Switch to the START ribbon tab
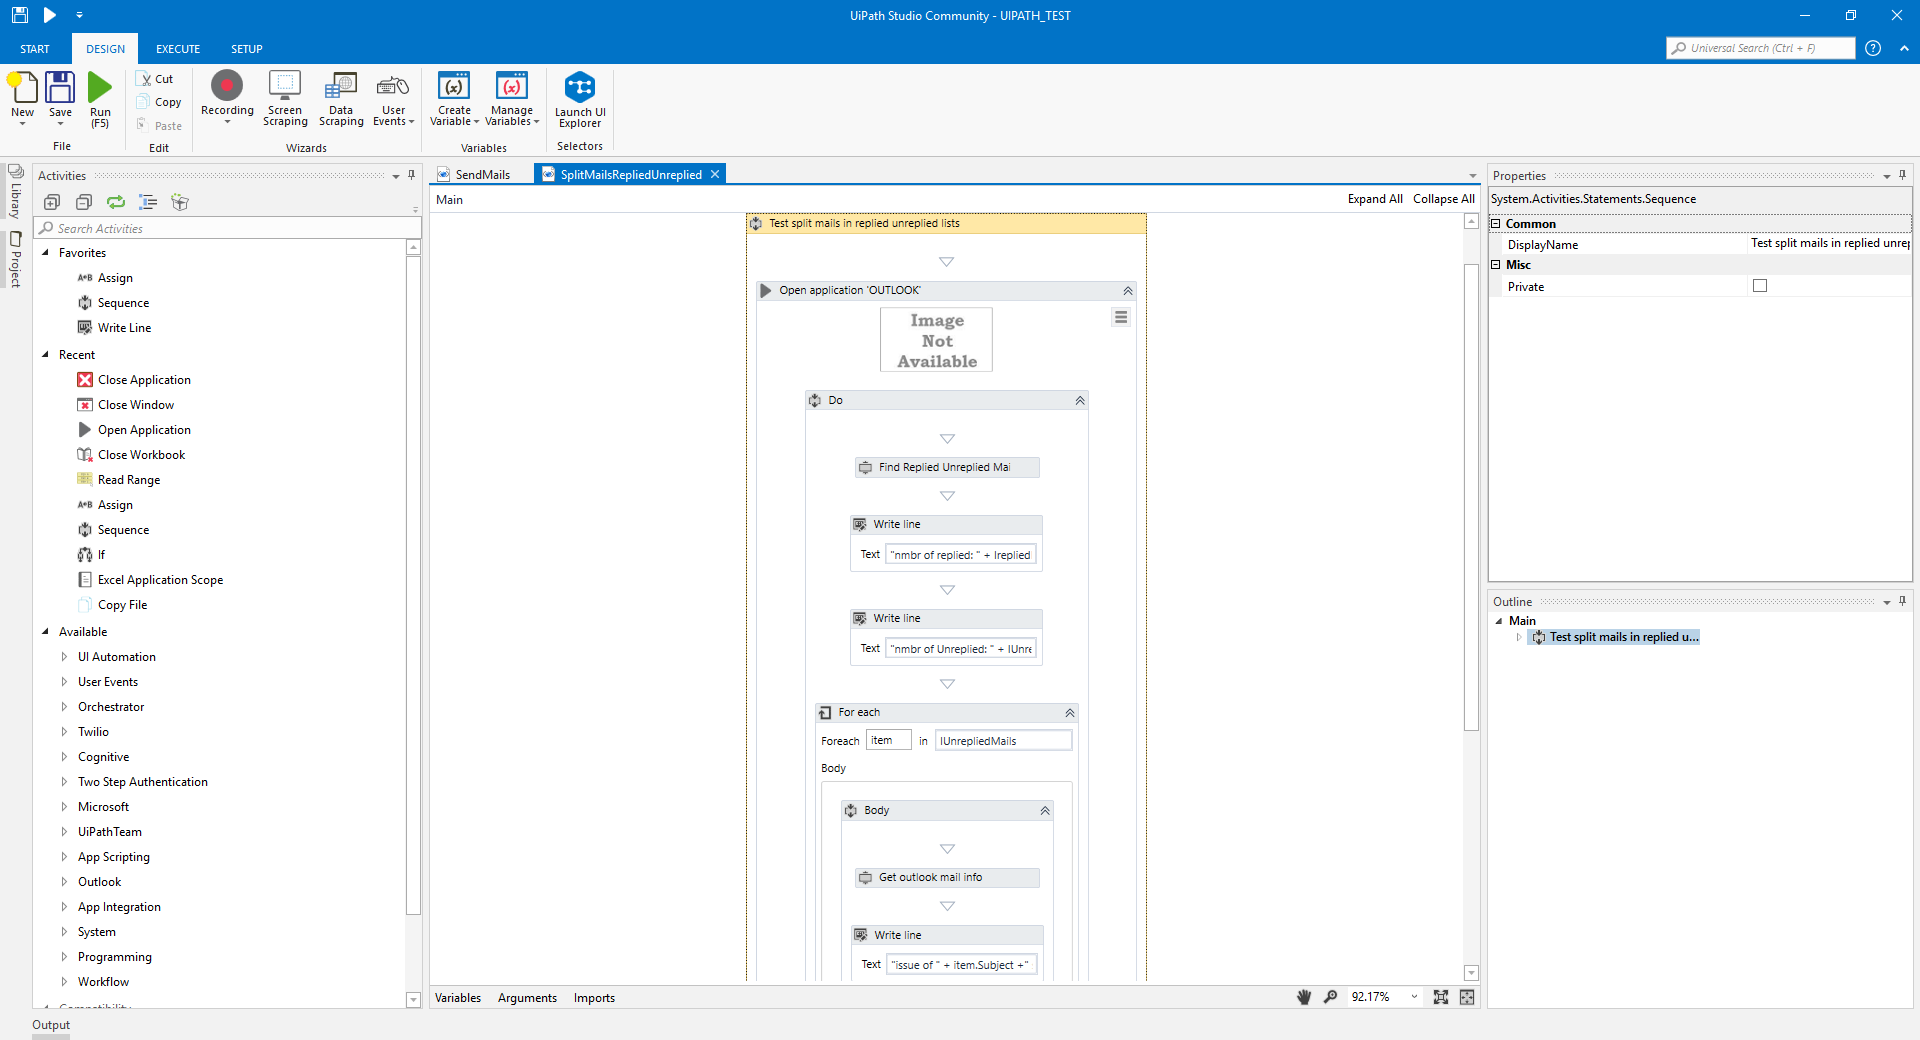This screenshot has height=1040, width=1920. click(x=35, y=49)
